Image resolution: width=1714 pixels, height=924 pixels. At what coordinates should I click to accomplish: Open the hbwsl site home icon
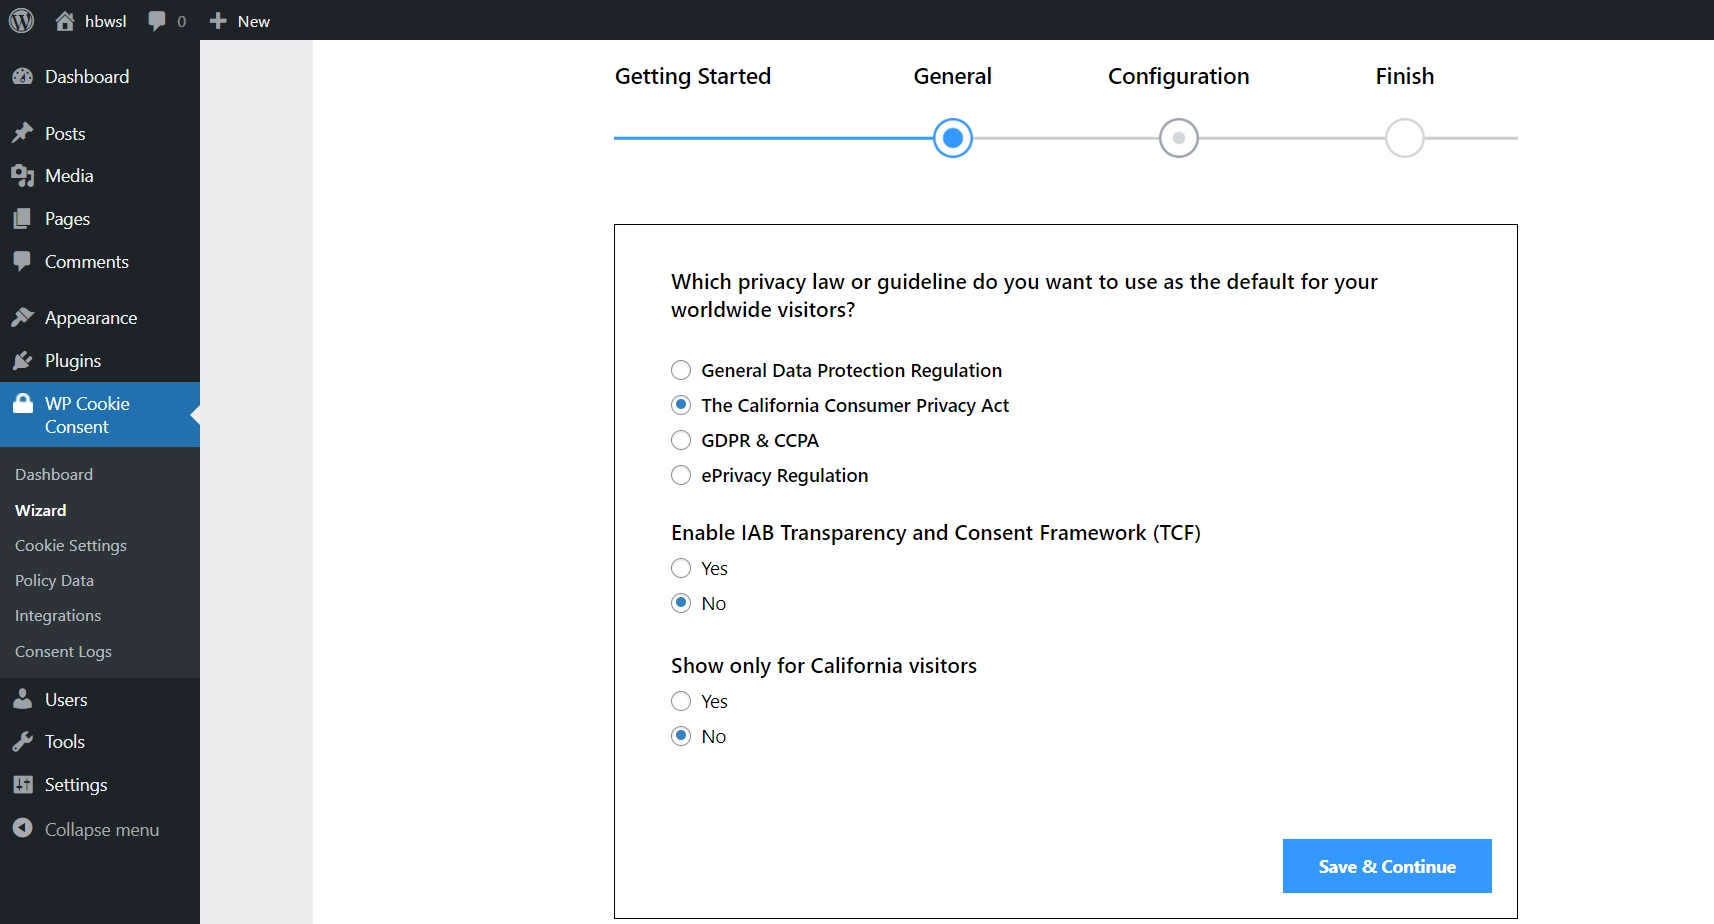pyautogui.click(x=65, y=21)
